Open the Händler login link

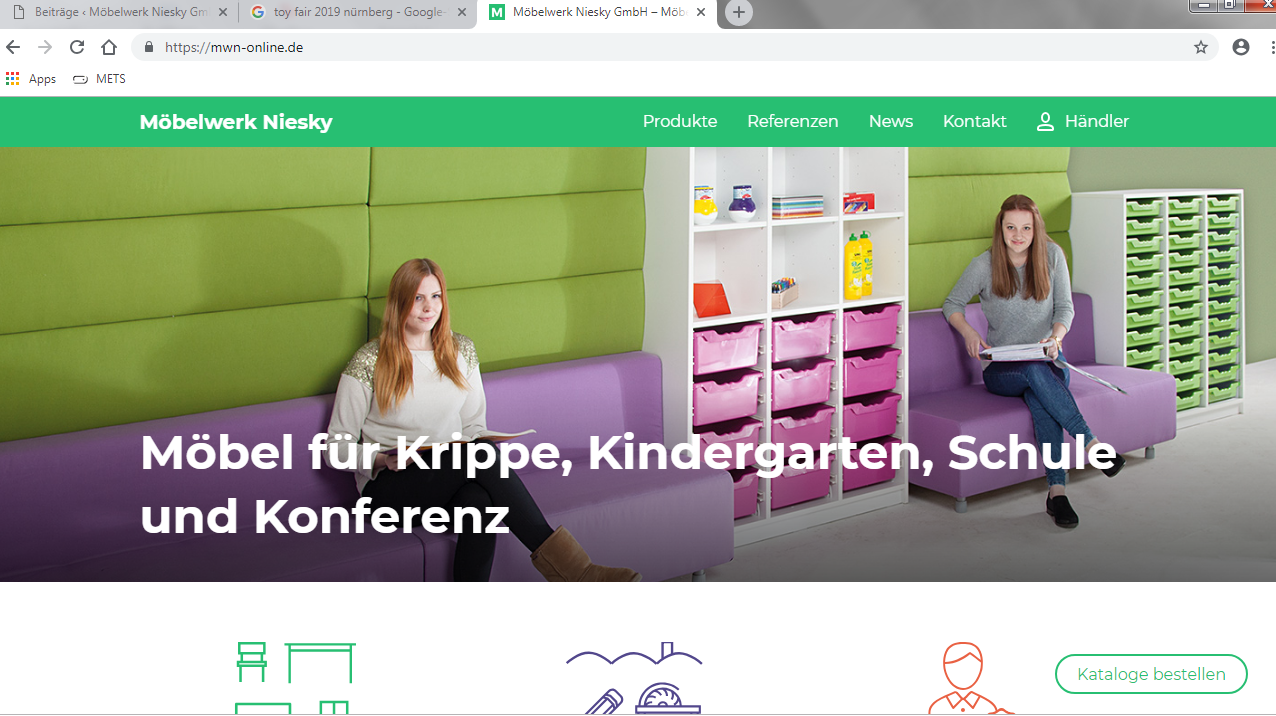1082,121
